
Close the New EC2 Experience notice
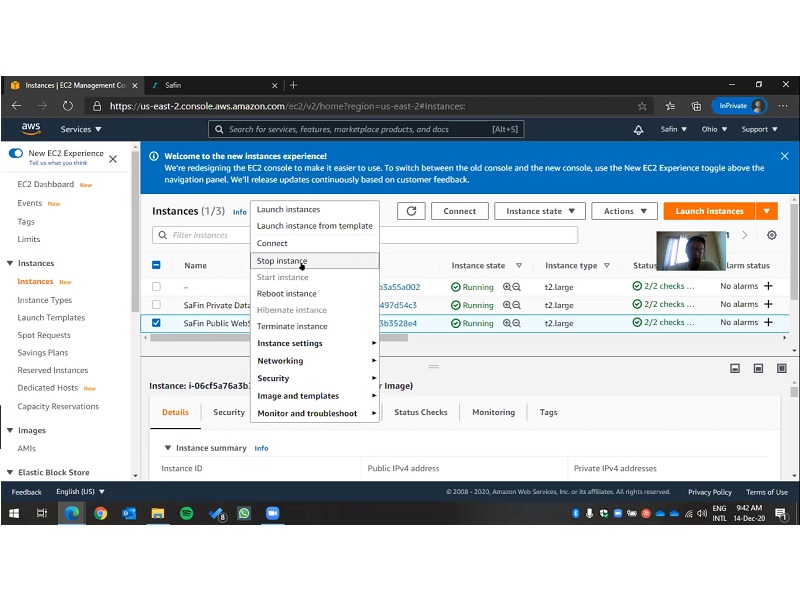point(113,159)
